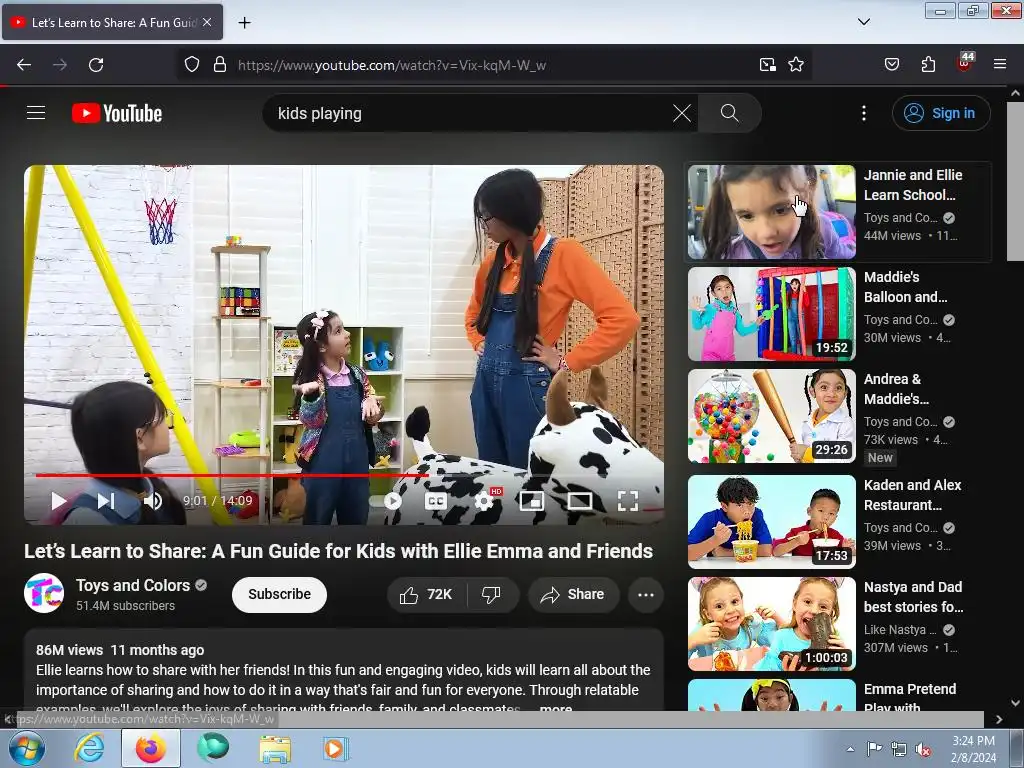
Task: List all tabs dropdown arrow
Action: pos(863,22)
